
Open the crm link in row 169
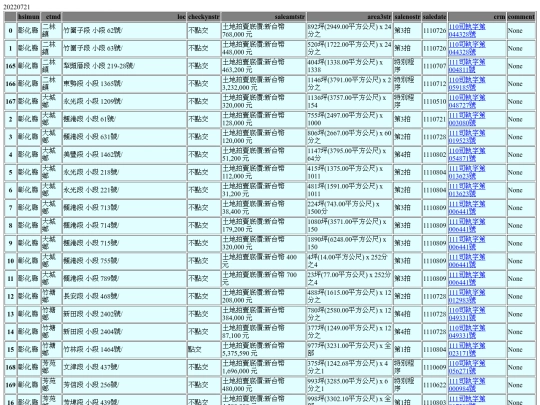coord(467,385)
